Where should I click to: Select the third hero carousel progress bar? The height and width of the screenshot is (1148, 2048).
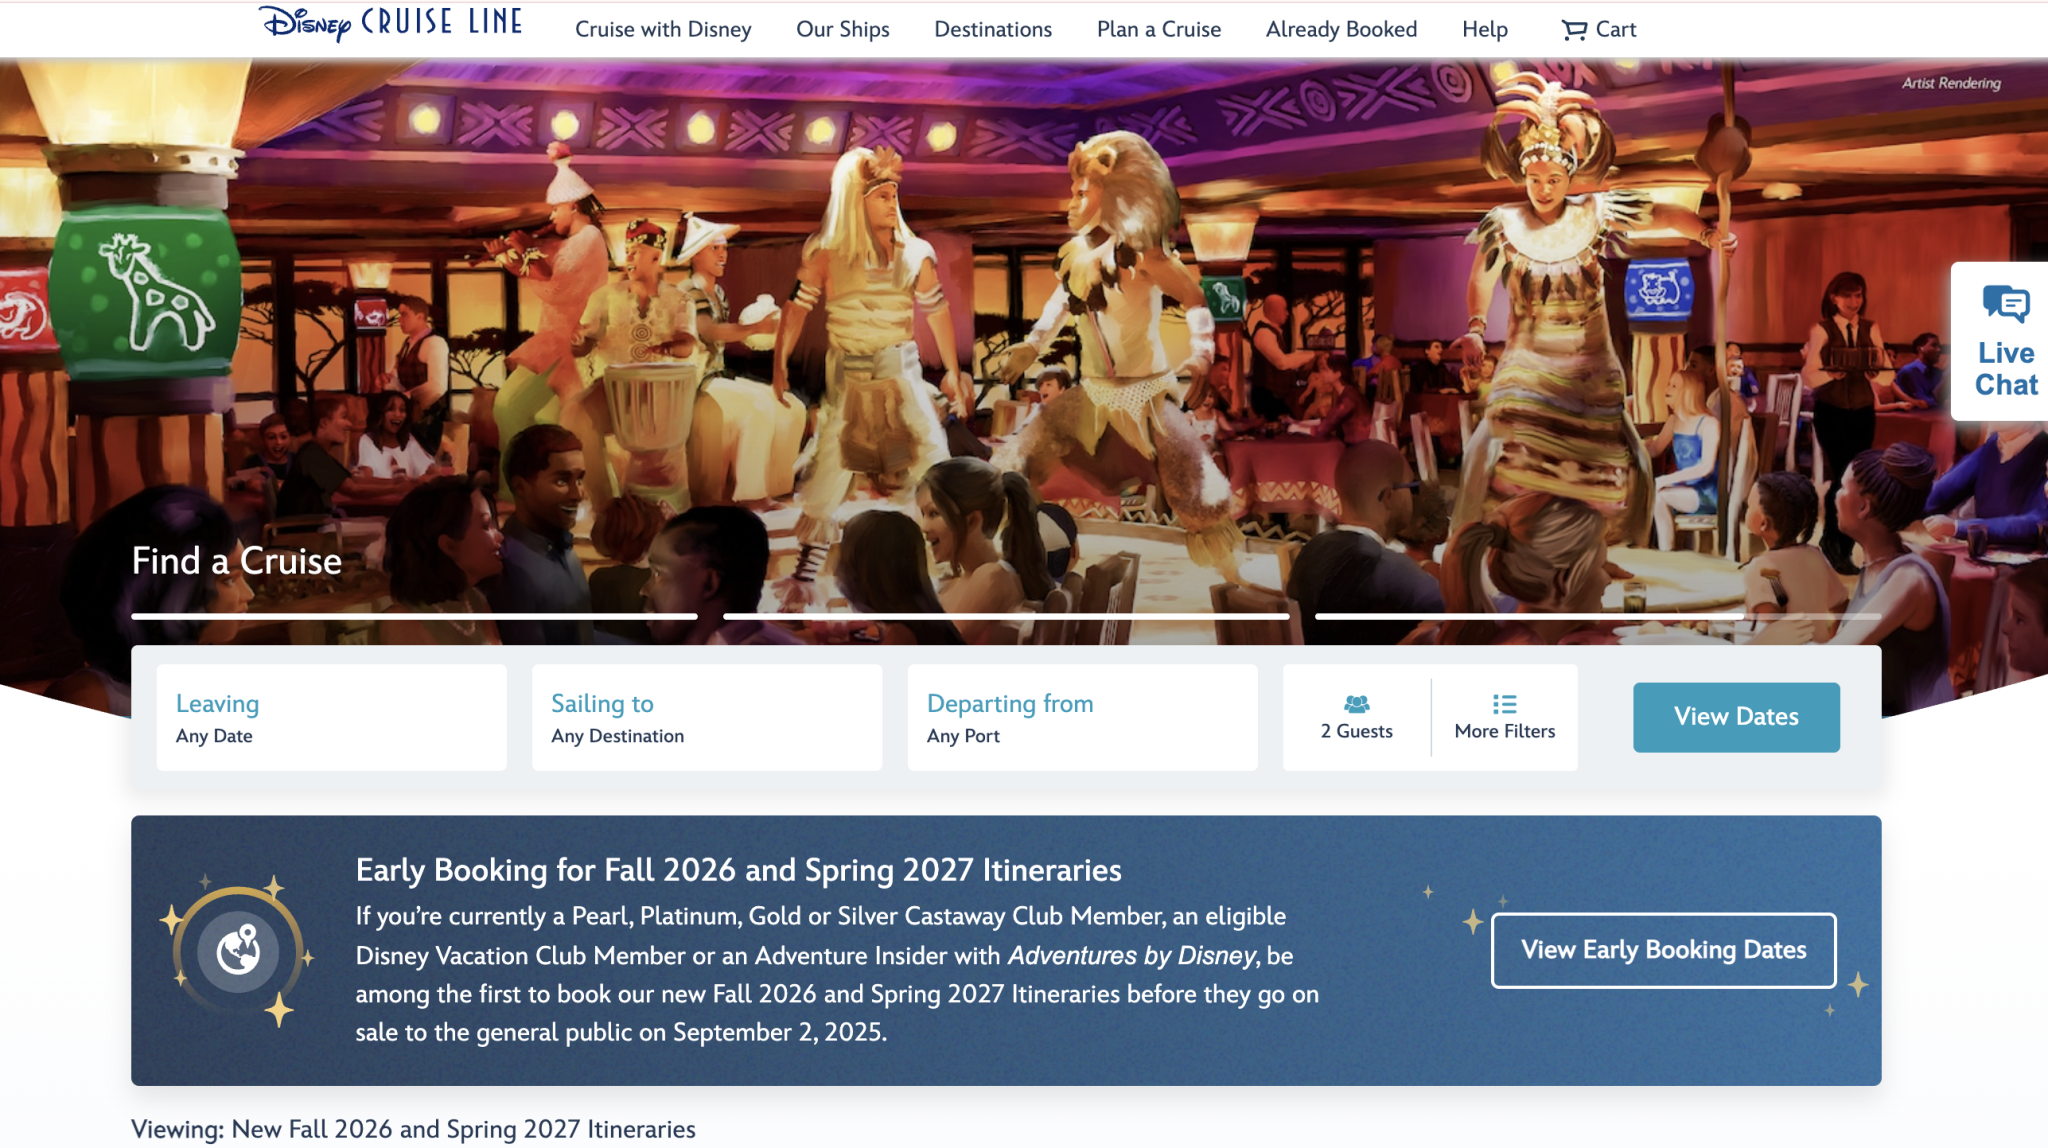1598,616
